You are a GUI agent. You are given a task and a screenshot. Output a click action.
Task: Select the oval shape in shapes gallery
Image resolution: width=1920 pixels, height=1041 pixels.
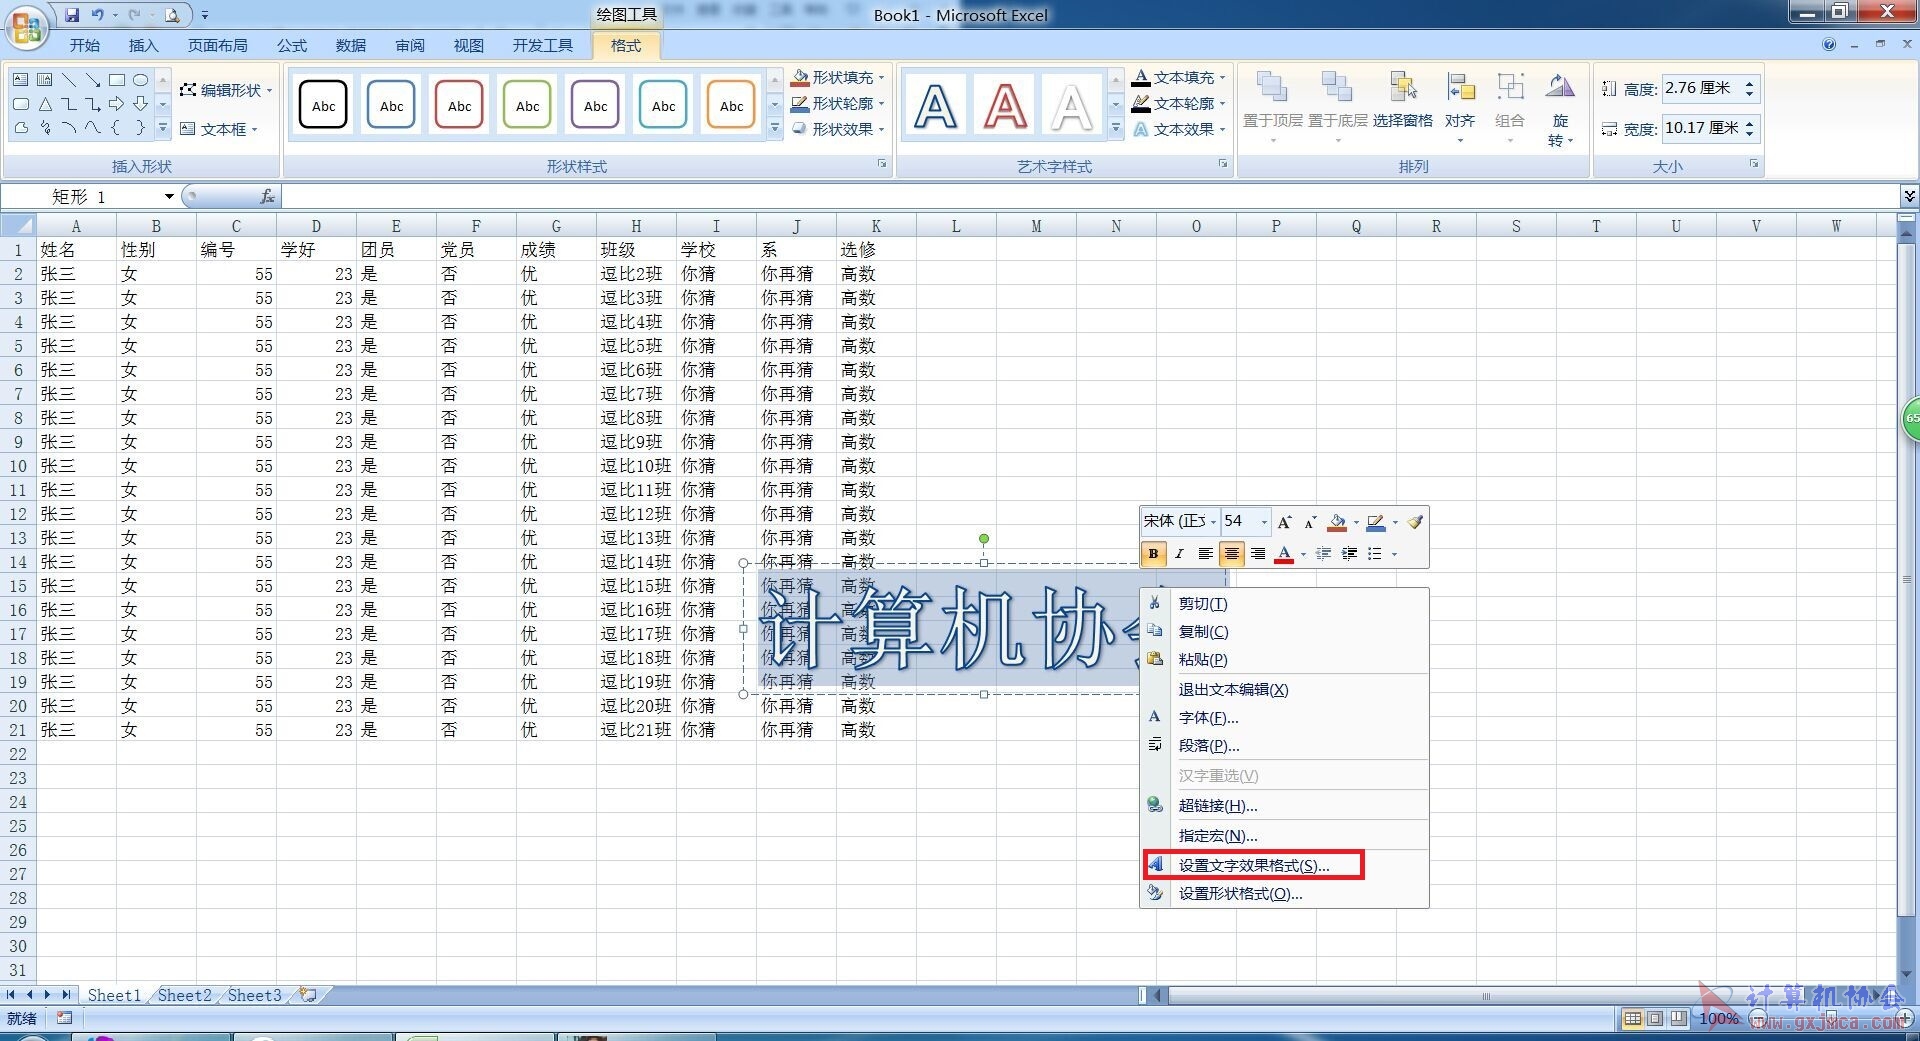[x=141, y=79]
